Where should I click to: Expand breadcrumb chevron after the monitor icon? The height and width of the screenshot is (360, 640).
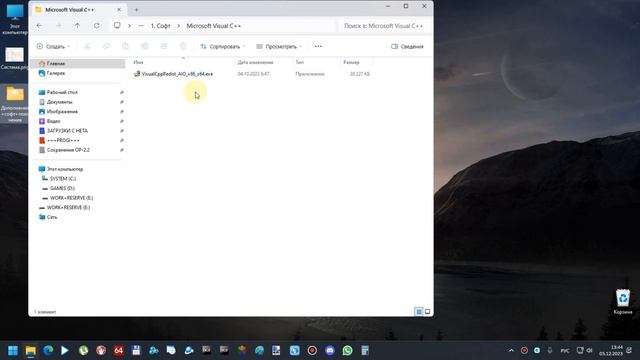pyautogui.click(x=129, y=26)
